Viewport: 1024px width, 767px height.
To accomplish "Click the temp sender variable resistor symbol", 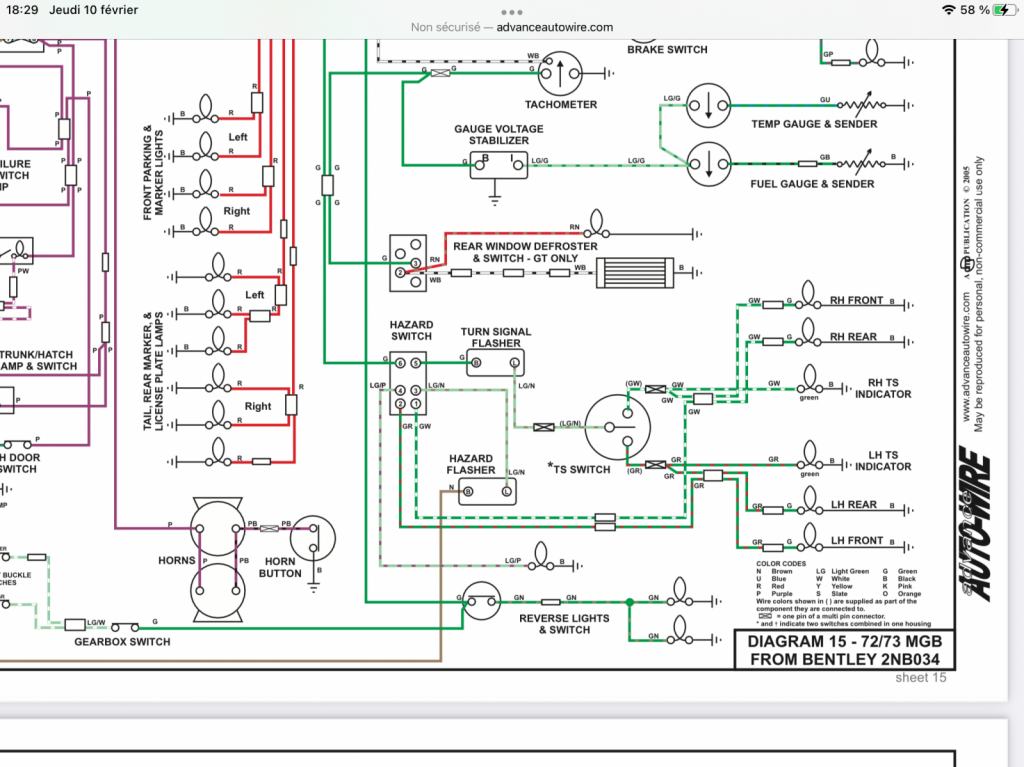I will click(862, 105).
